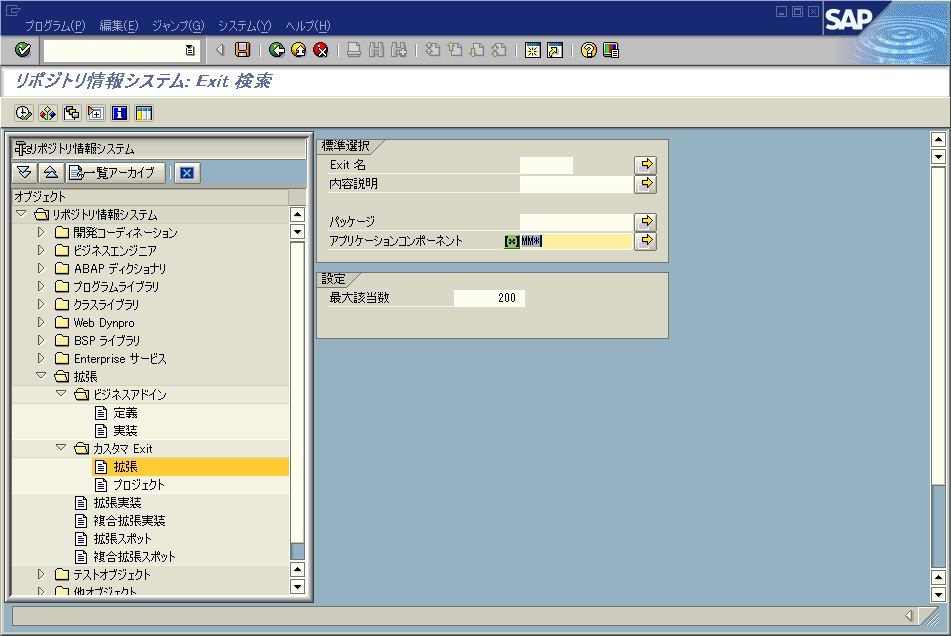Open the システム(Y) menu
The image size is (951, 636).
(244, 25)
